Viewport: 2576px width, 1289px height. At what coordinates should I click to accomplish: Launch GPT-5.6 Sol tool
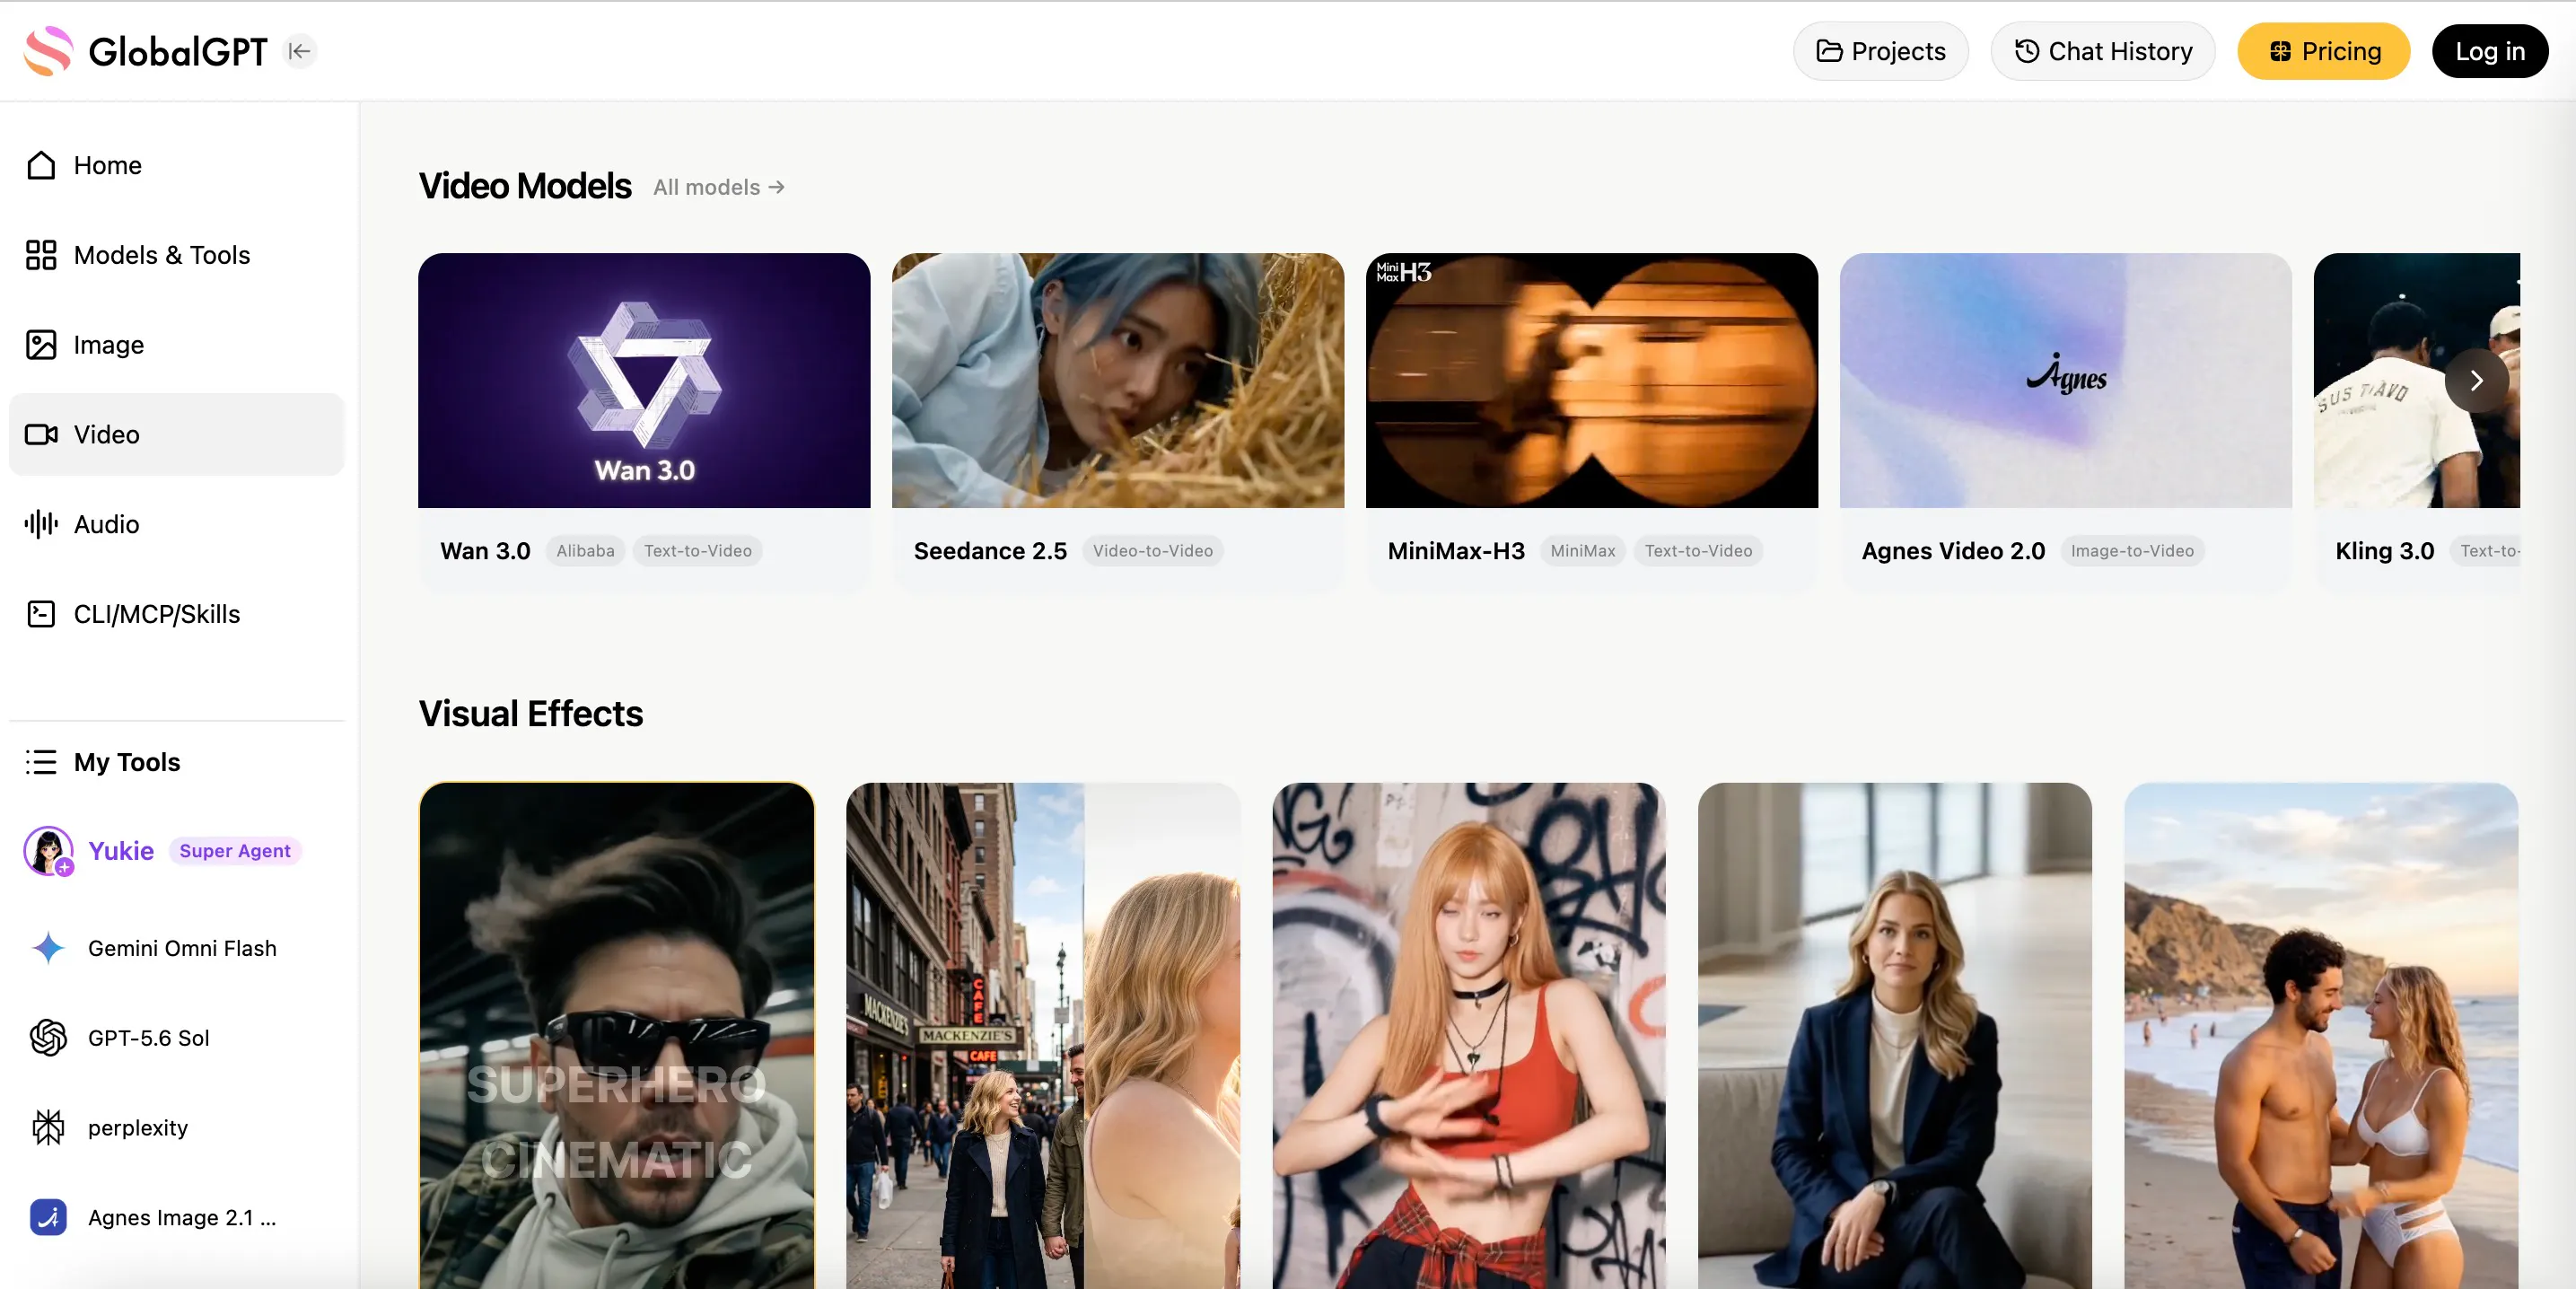pos(176,1038)
